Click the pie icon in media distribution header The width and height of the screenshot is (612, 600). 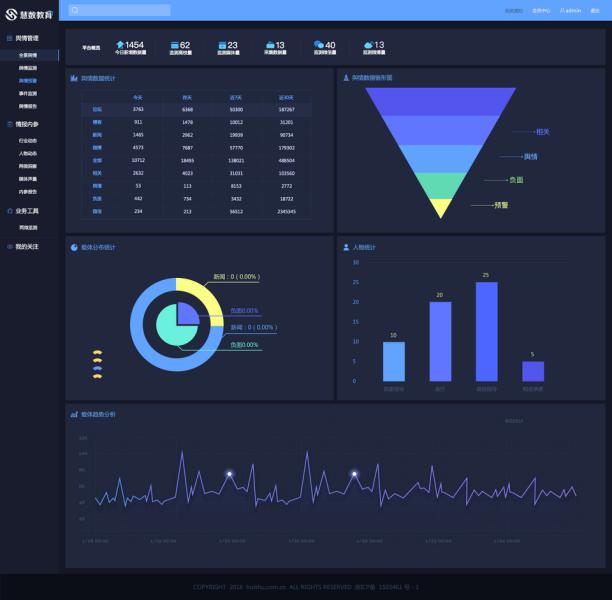74,246
